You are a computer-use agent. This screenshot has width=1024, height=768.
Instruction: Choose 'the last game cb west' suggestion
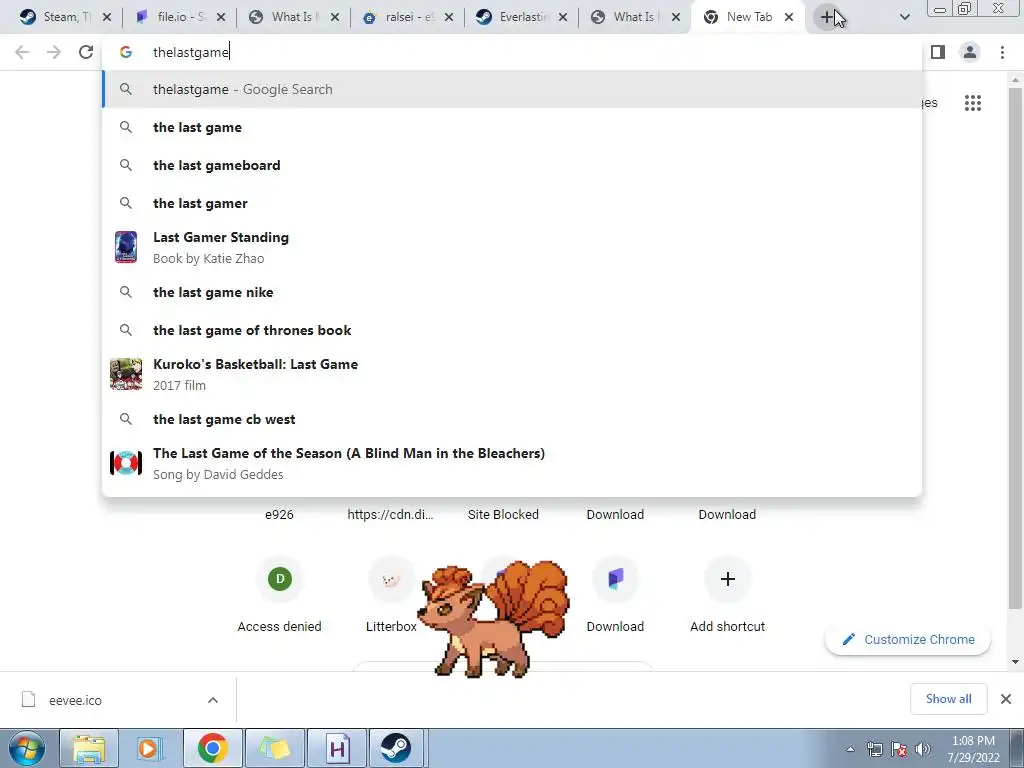coord(512,419)
